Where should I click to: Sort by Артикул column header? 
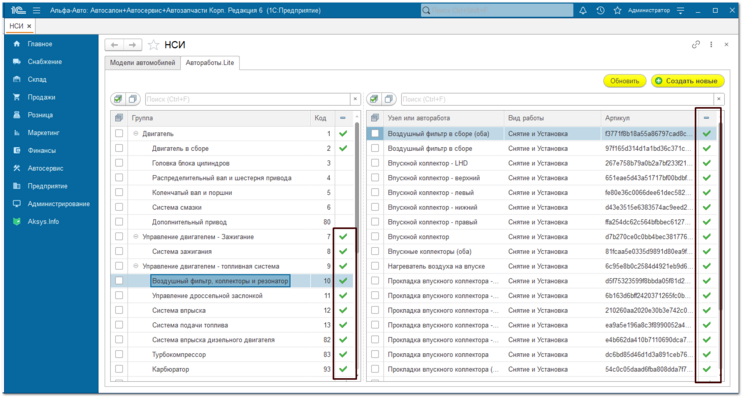649,118
